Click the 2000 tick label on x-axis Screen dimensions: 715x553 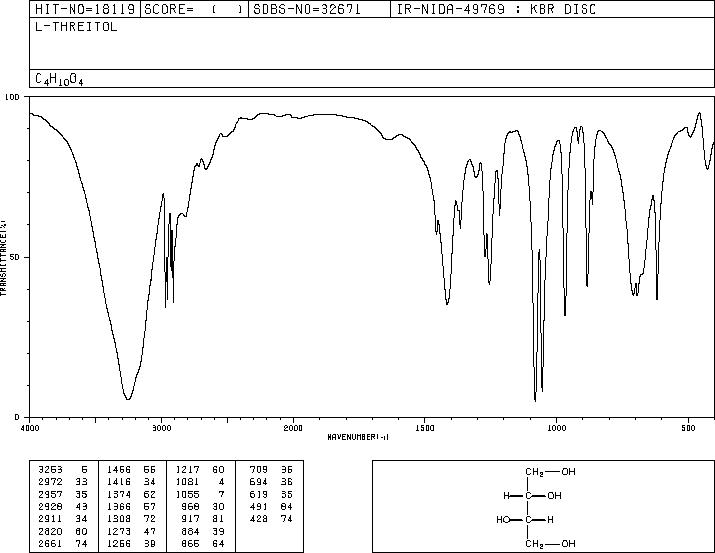[293, 428]
